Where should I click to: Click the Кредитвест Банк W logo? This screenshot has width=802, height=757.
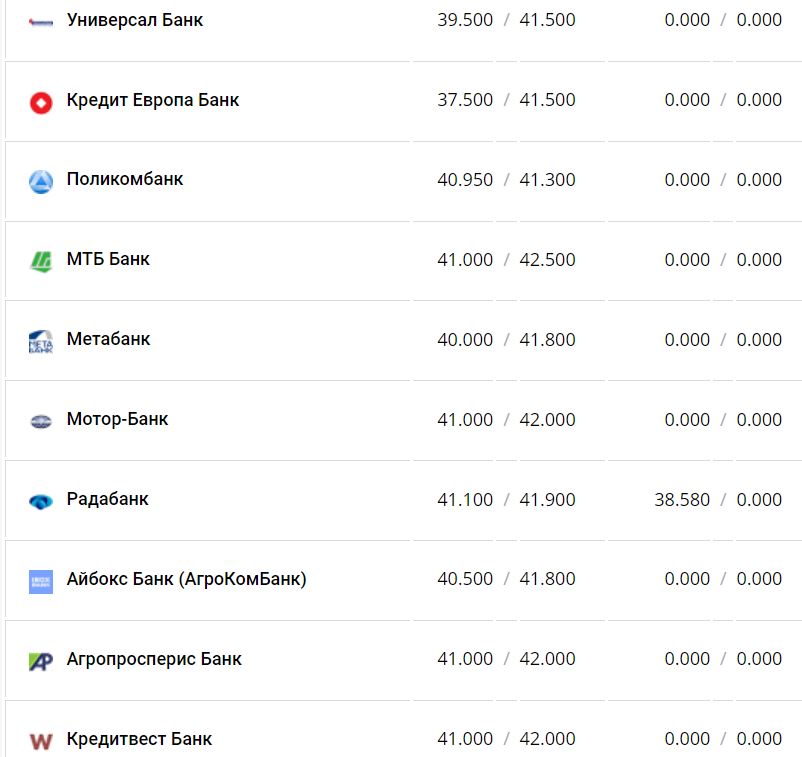[41, 741]
